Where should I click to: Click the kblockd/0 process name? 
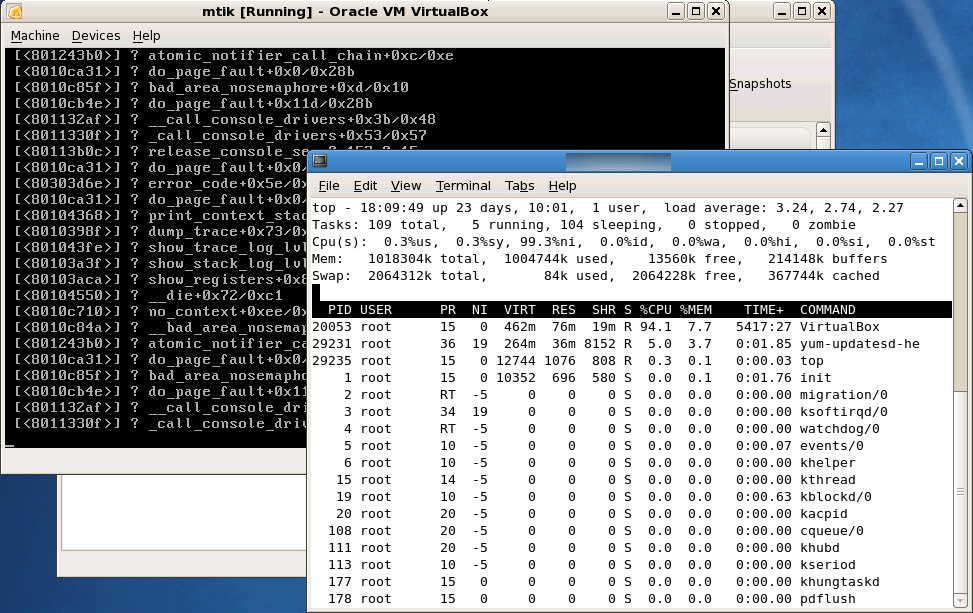(x=835, y=497)
